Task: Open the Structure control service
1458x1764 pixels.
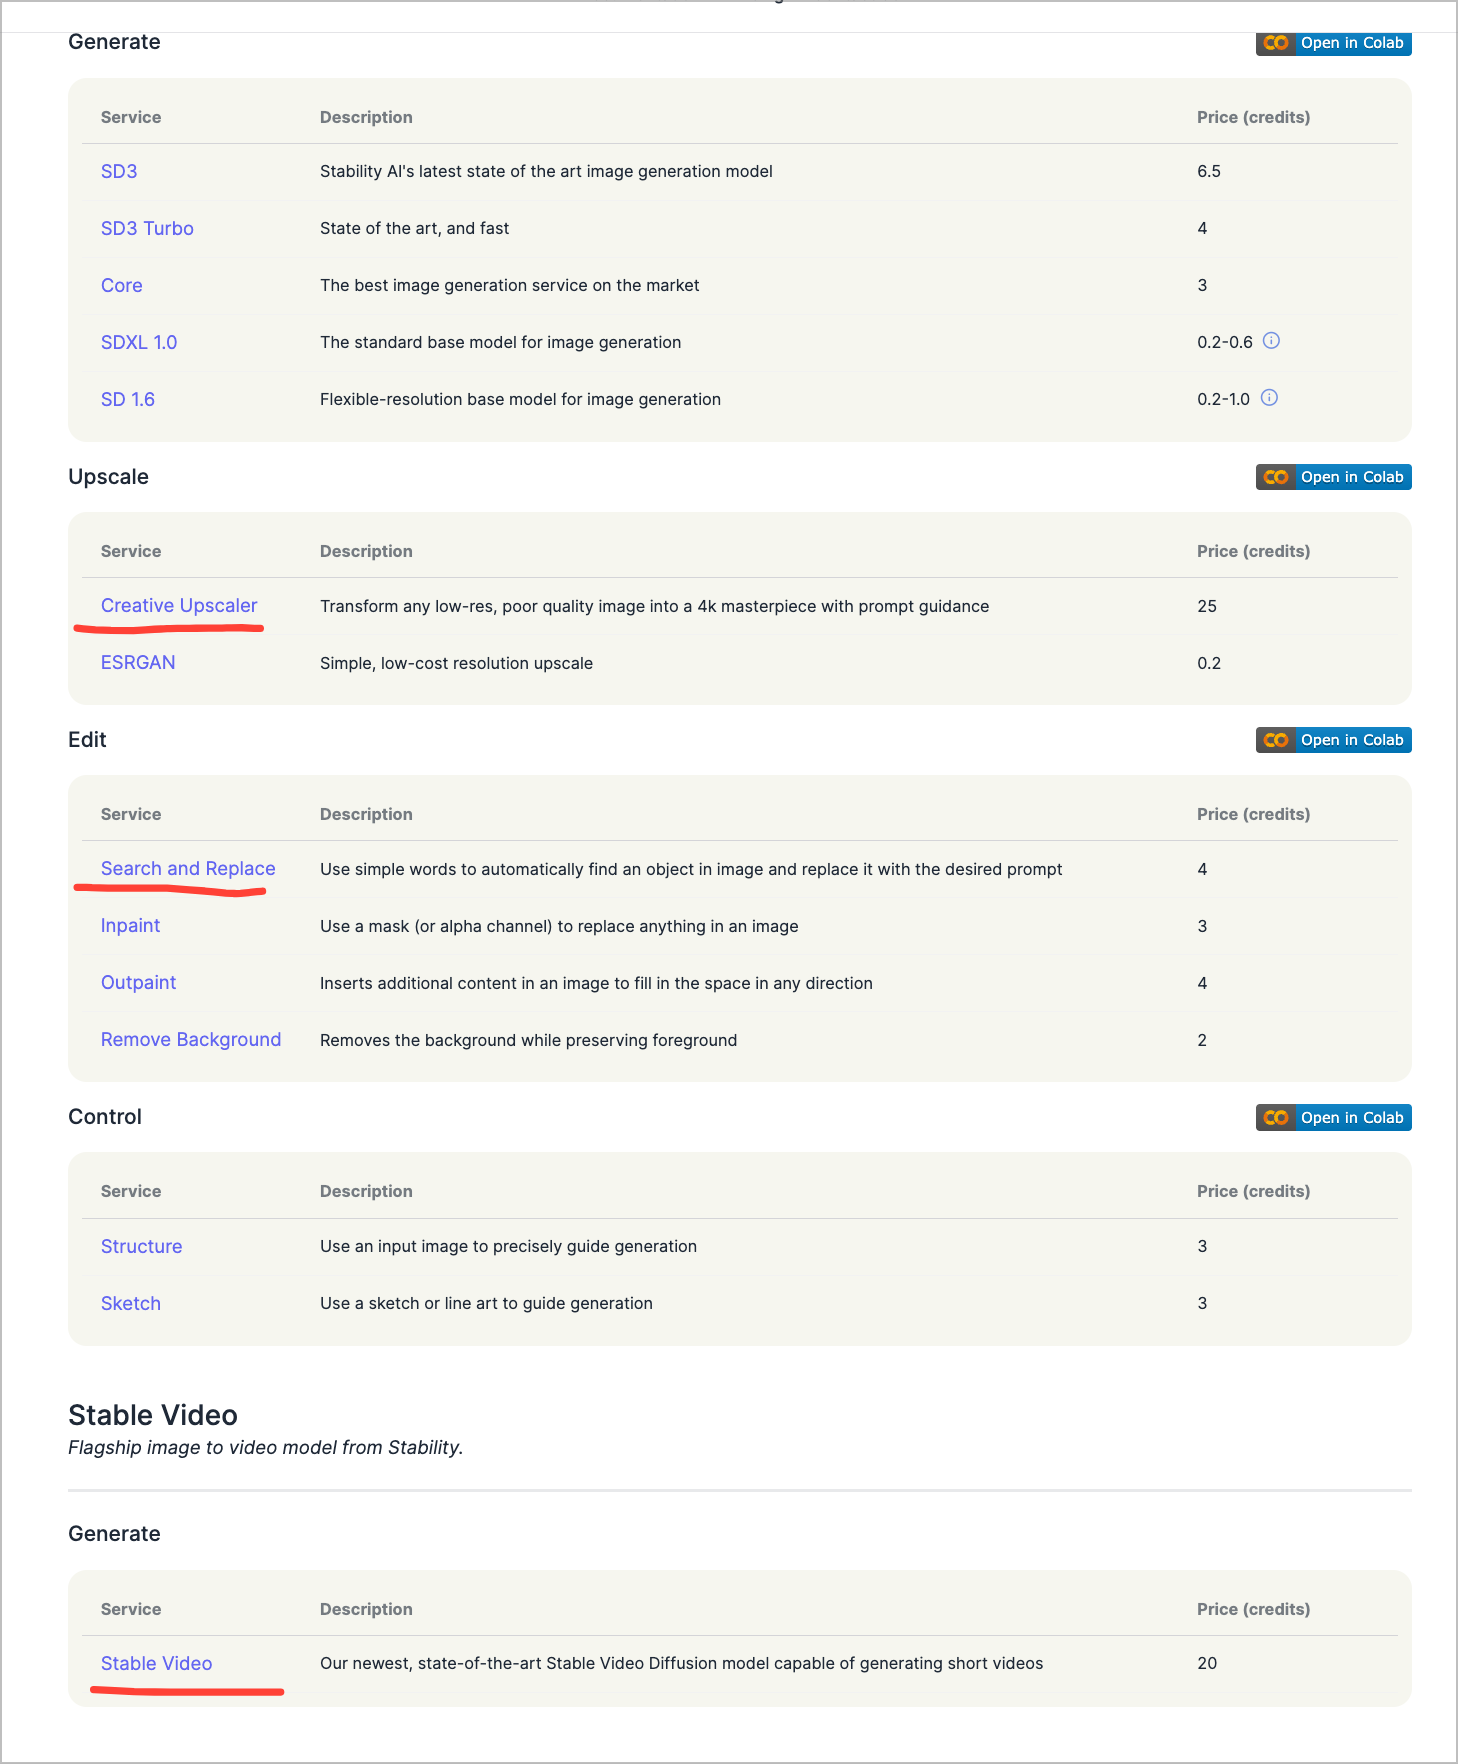Action: click(141, 1246)
